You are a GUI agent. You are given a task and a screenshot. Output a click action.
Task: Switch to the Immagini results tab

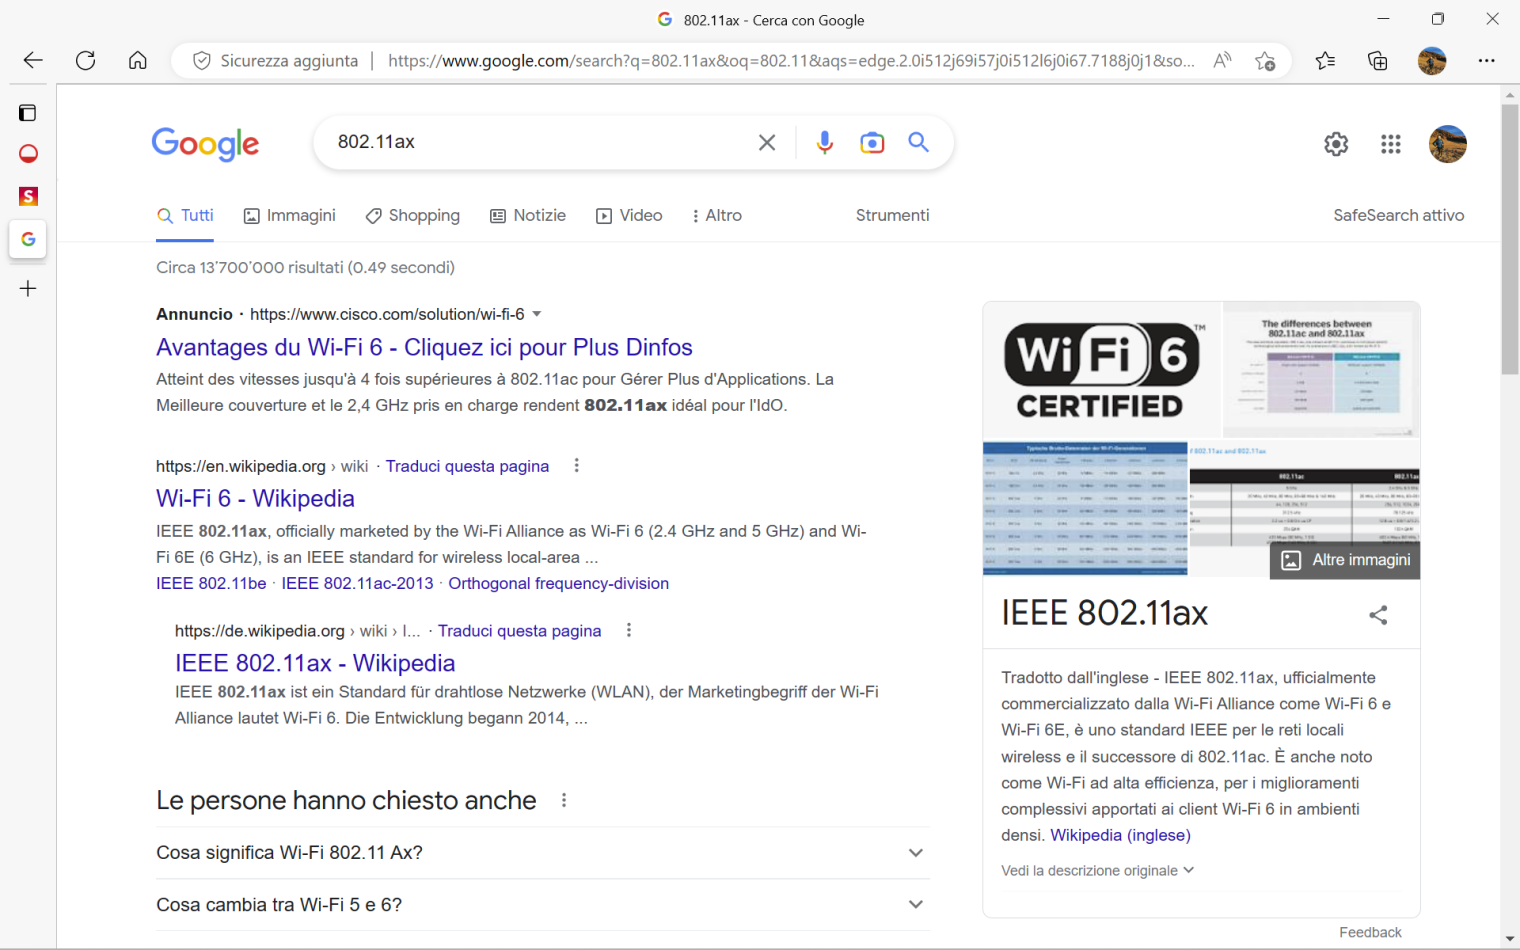[x=290, y=216]
